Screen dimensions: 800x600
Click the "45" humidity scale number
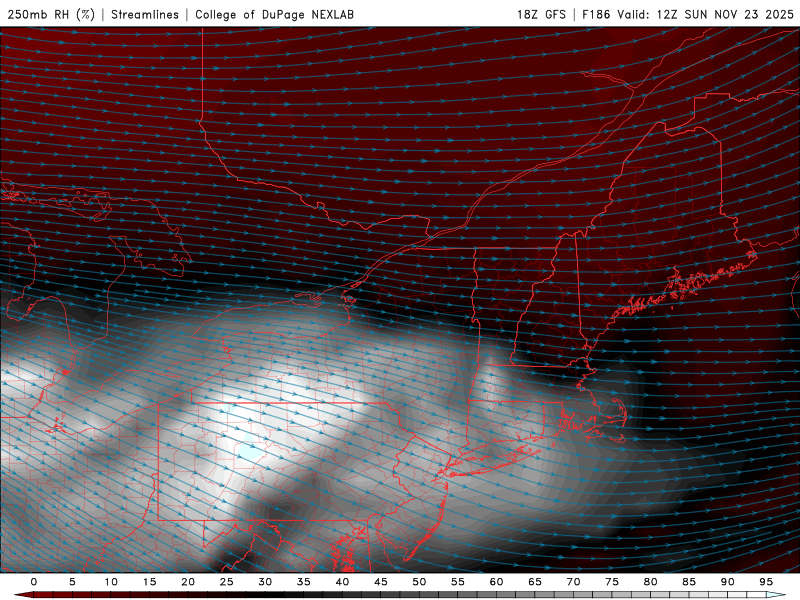click(381, 582)
